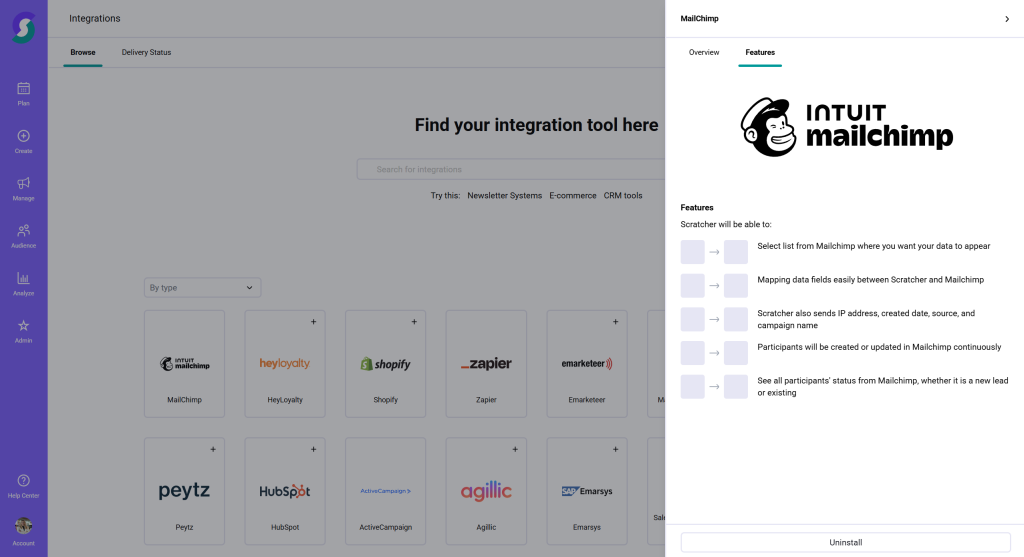Open the Analyze chart icon
Image resolution: width=1024 pixels, height=557 pixels.
pos(23,279)
